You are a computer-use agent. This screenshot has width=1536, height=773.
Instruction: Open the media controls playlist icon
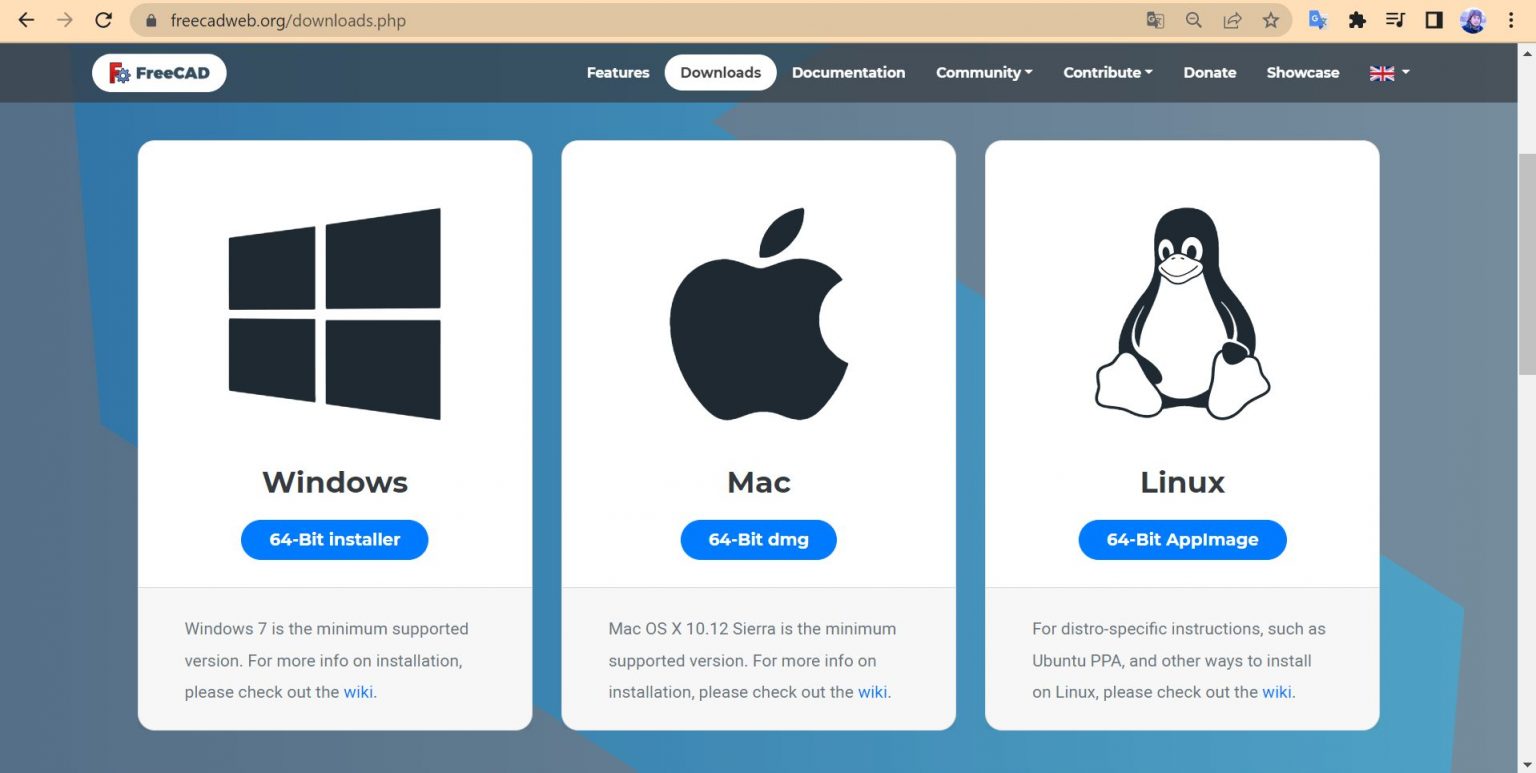1396,20
